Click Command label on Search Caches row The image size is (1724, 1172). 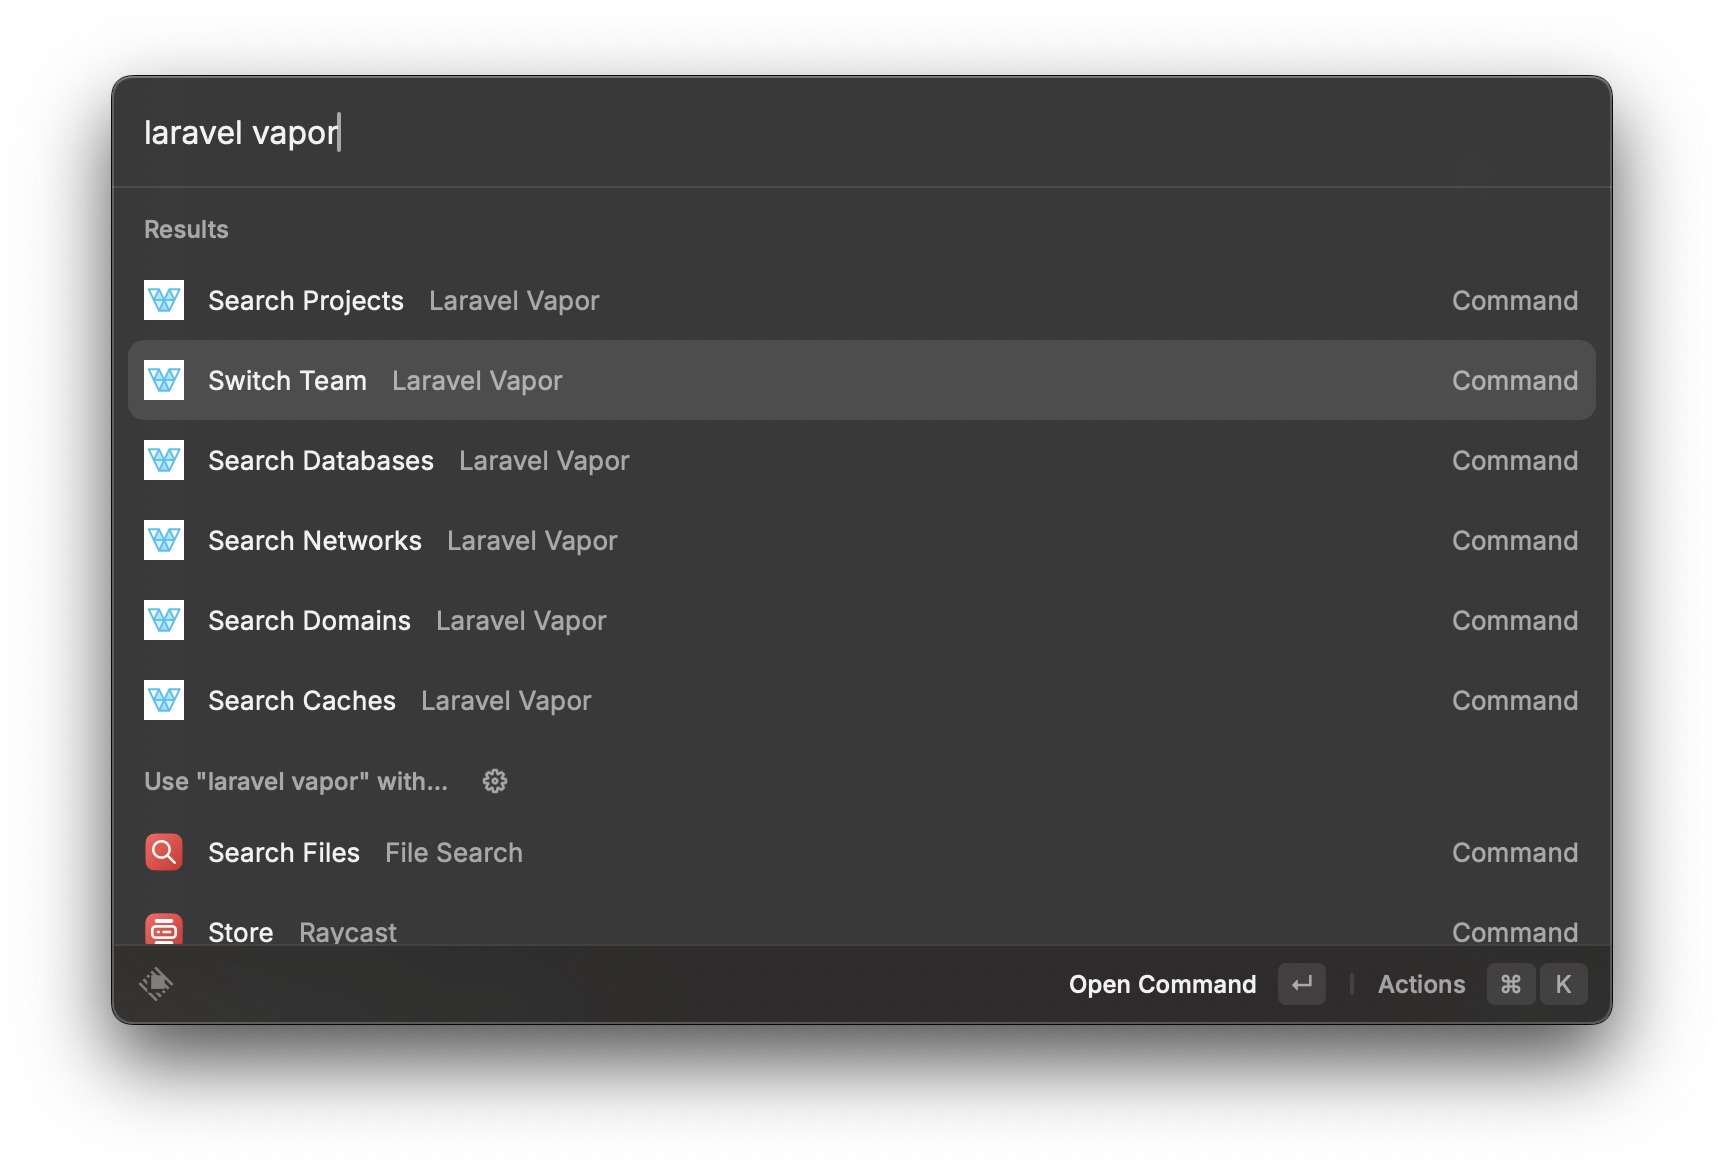[1515, 700]
